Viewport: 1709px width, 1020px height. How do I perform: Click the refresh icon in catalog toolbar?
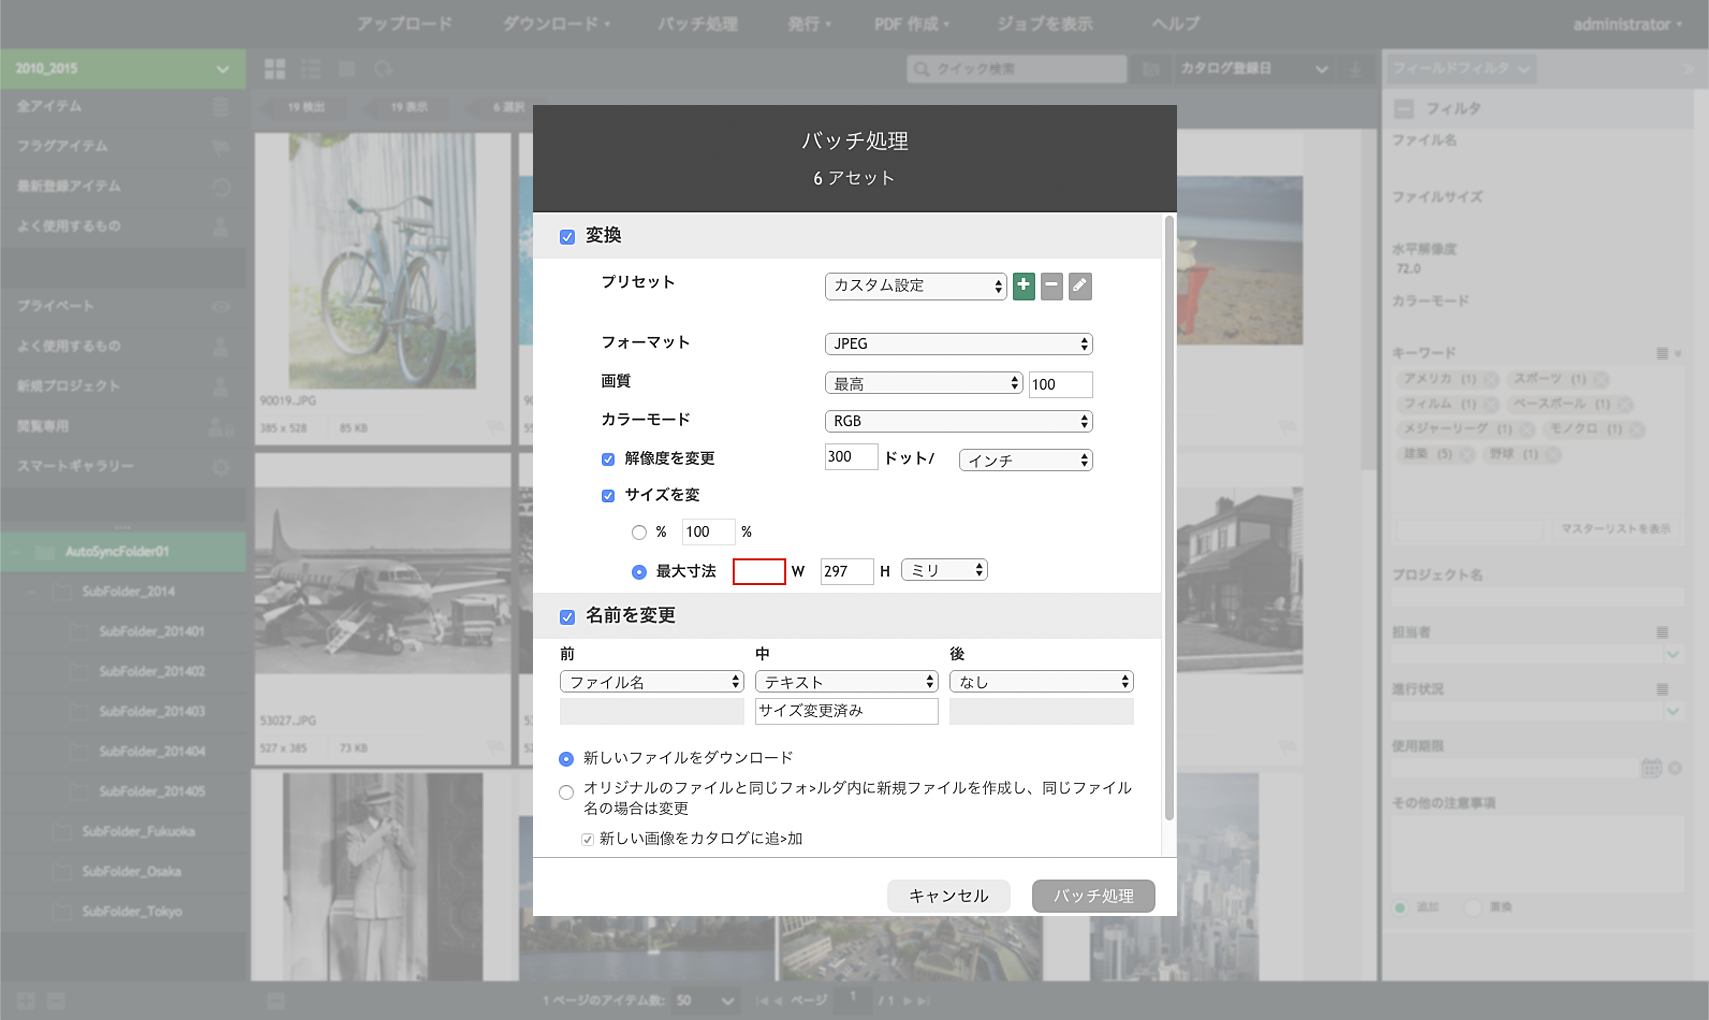(383, 69)
